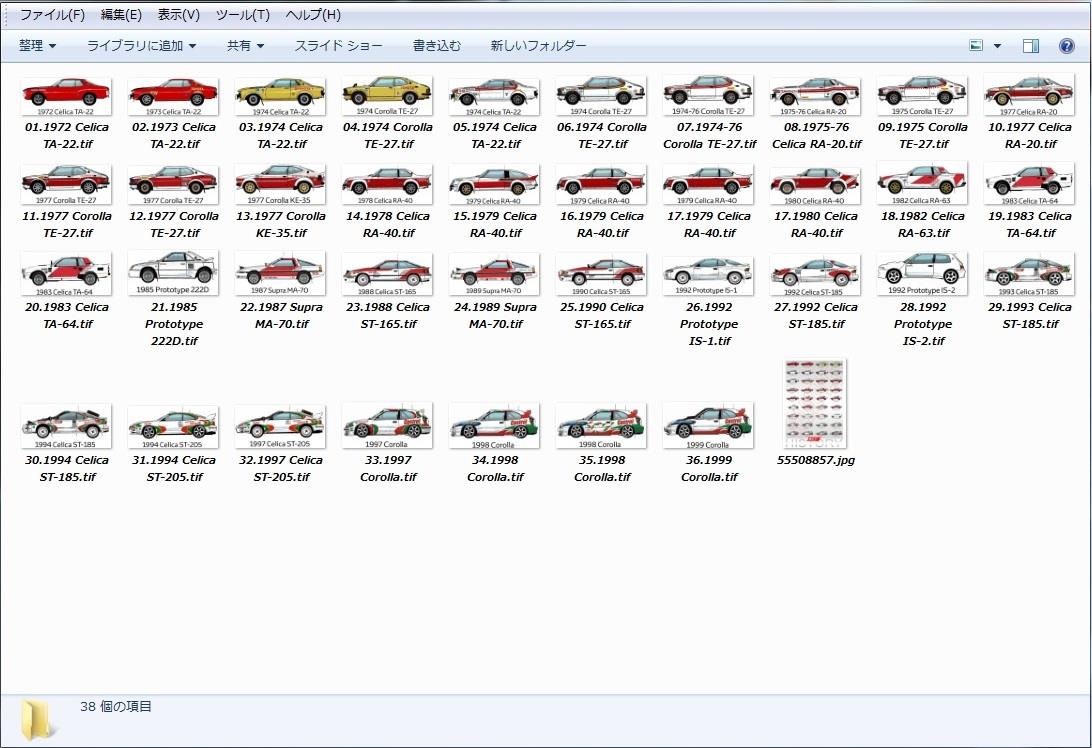Select 30.1994 Celica ST-185.tif thumbnail

click(66, 426)
